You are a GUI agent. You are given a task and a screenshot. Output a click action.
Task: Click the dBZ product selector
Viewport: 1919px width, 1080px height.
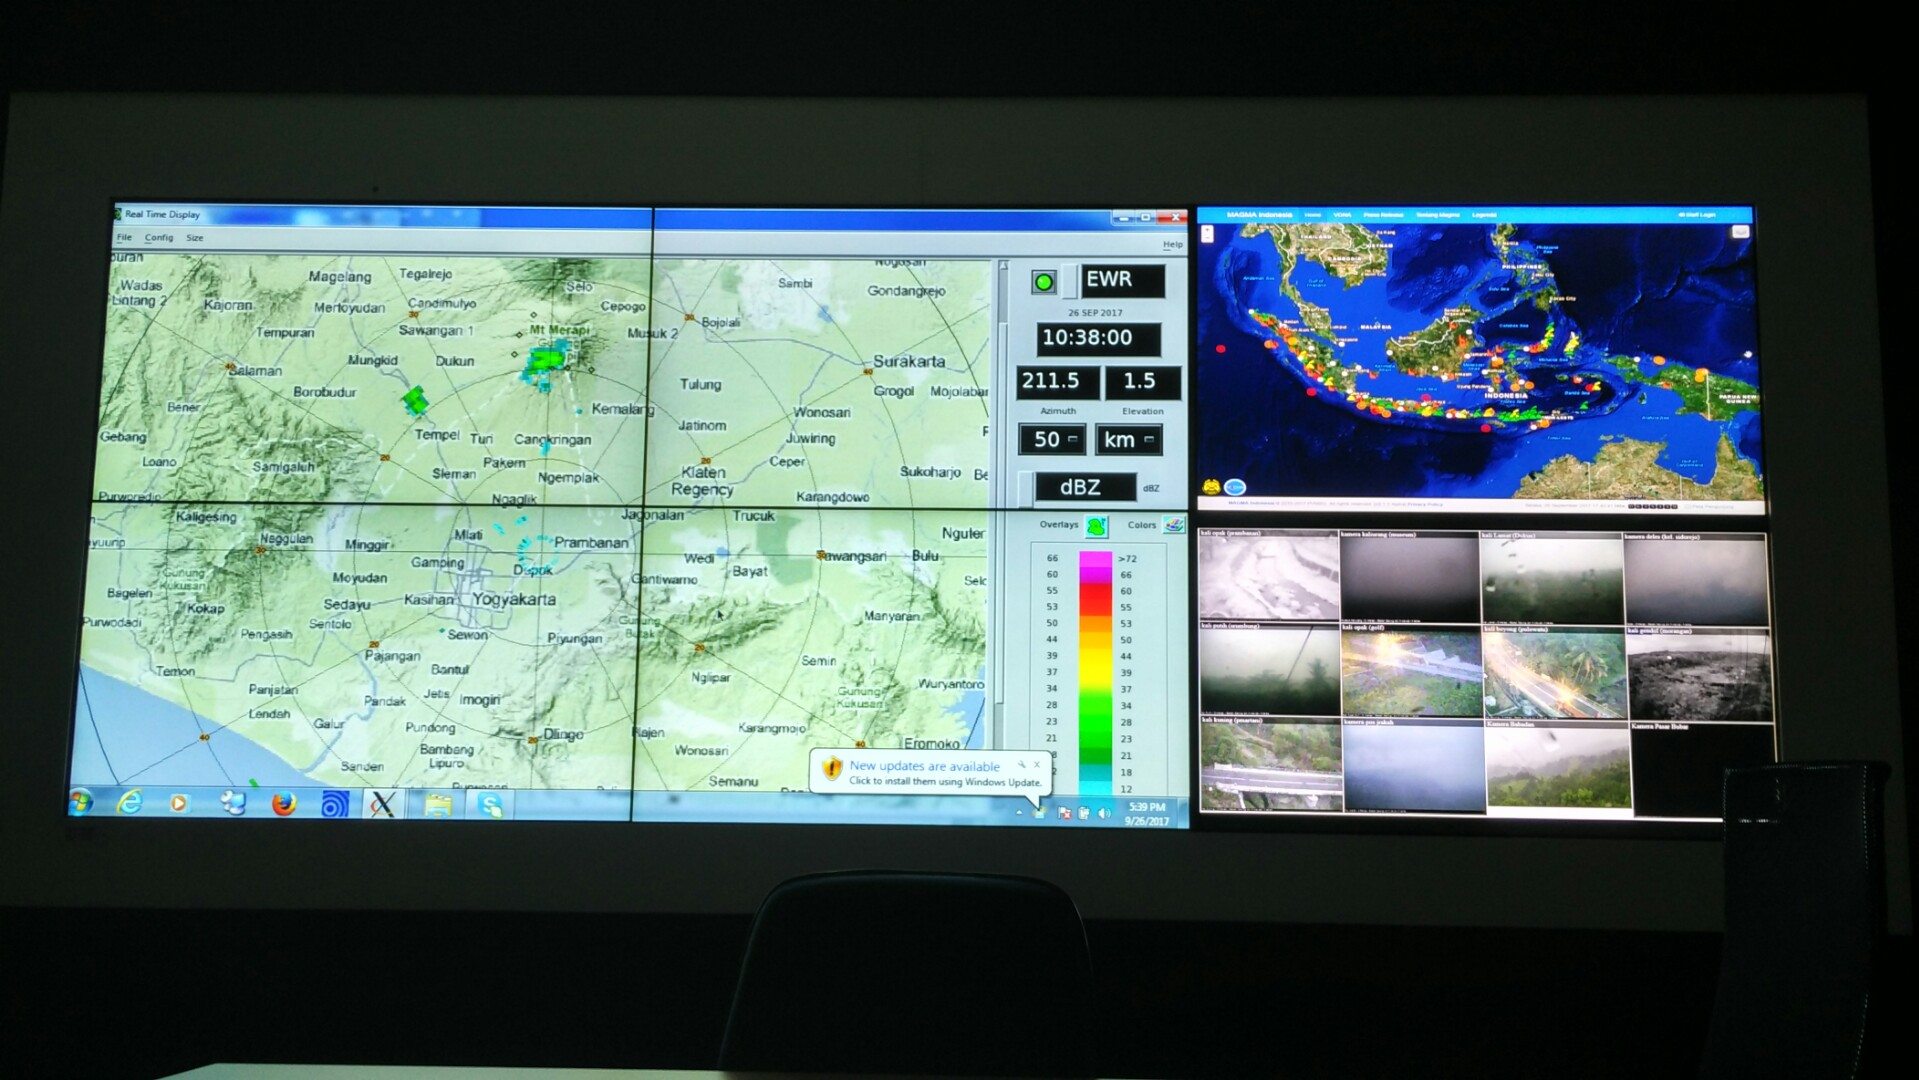coord(1084,488)
